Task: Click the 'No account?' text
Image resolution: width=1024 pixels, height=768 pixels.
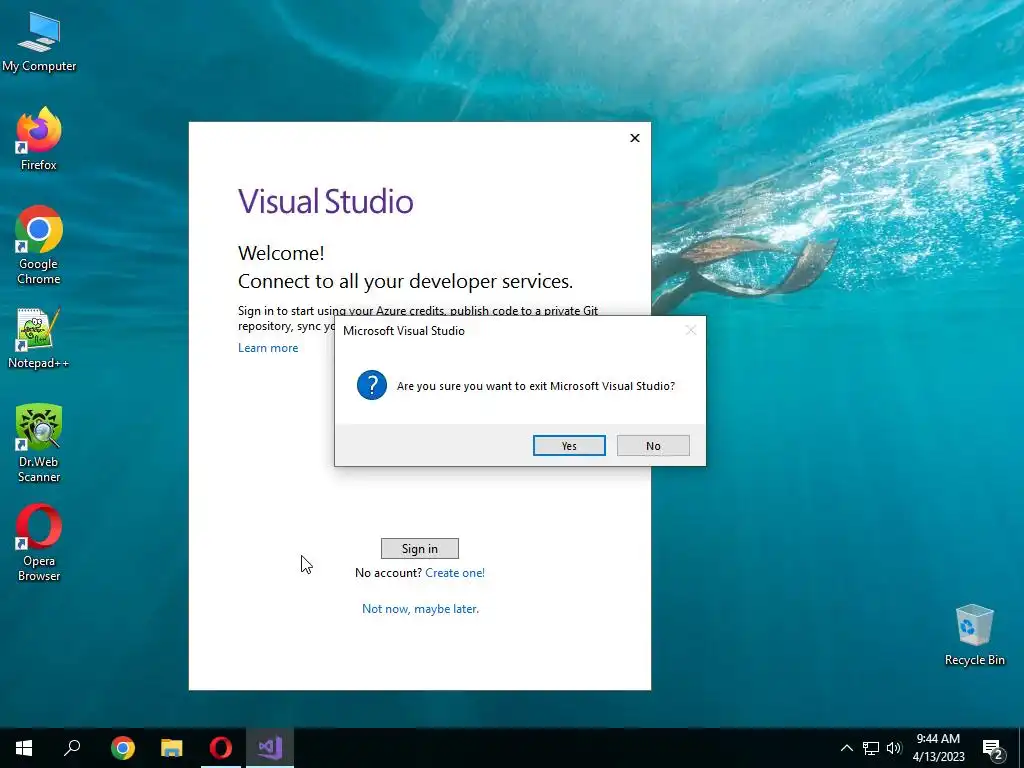Action: [389, 573]
